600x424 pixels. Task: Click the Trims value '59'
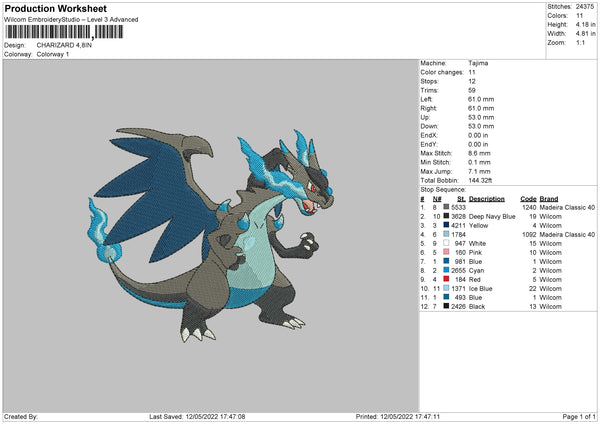pyautogui.click(x=472, y=90)
